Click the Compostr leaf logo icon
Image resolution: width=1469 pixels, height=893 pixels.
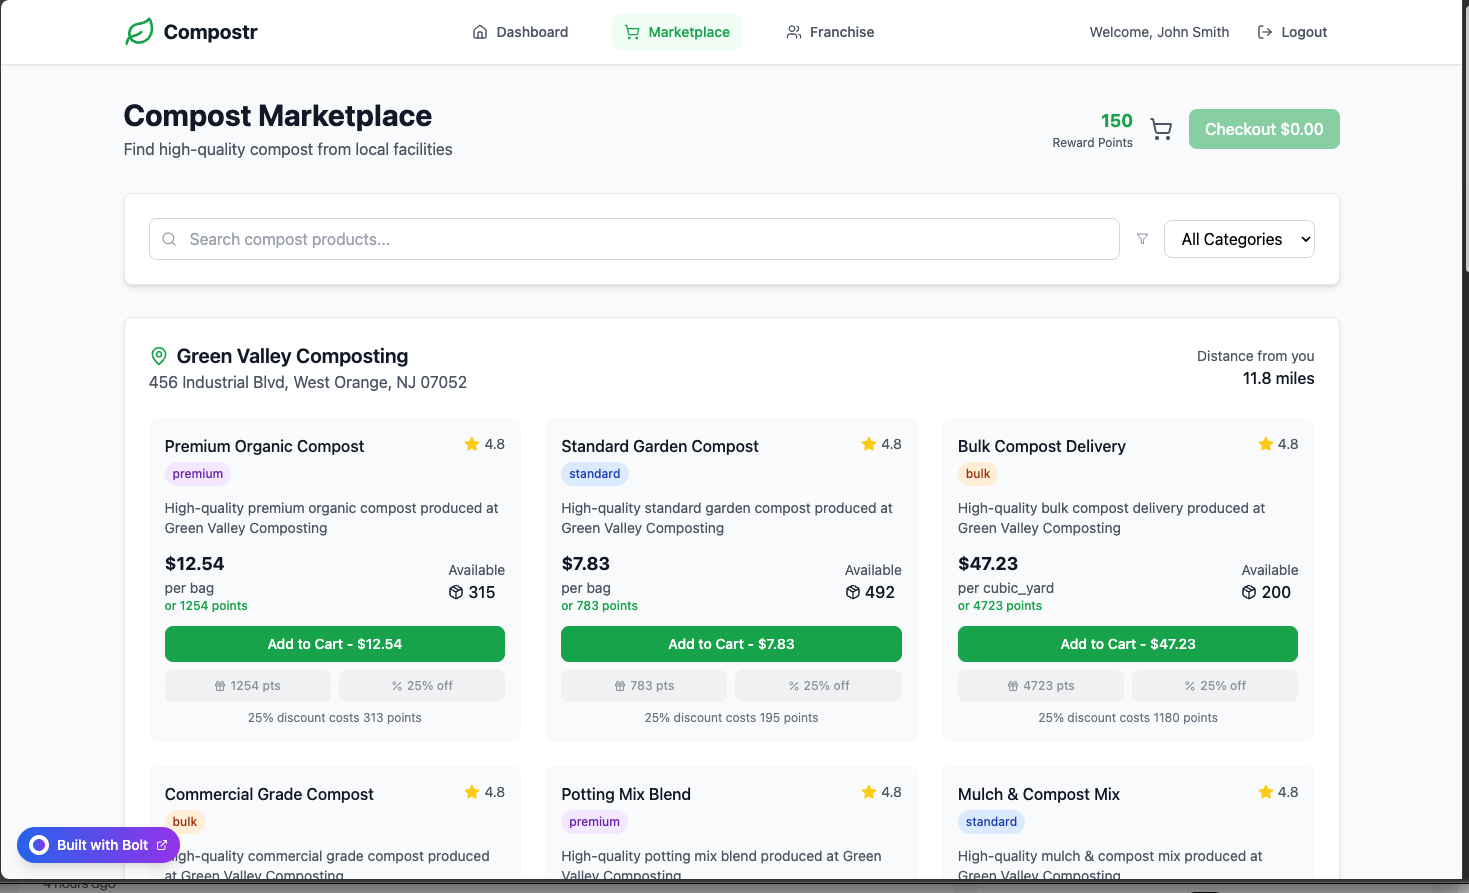pyautogui.click(x=139, y=32)
